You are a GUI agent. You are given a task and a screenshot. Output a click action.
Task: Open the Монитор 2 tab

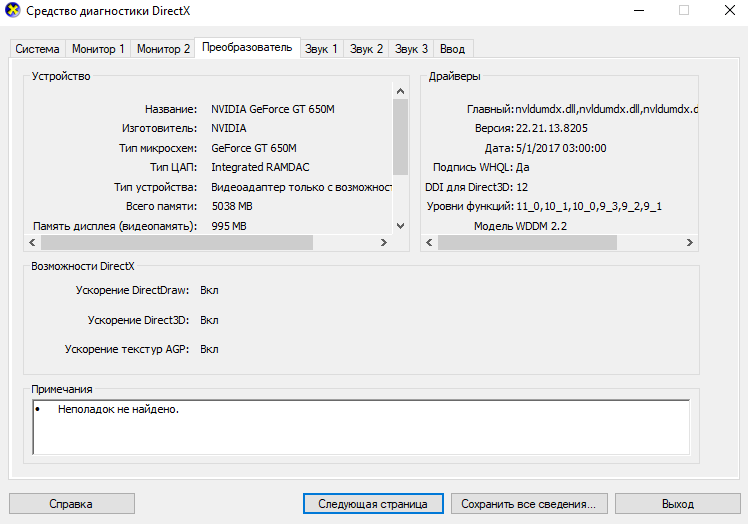tap(163, 49)
